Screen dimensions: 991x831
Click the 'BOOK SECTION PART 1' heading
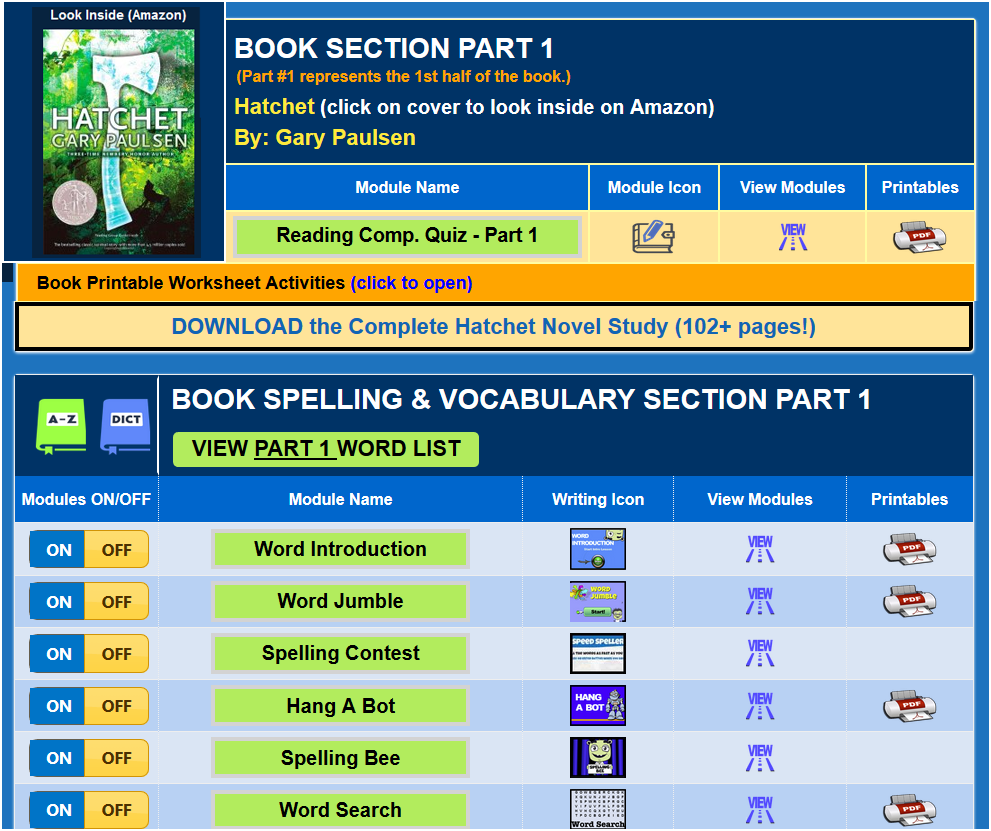tap(394, 48)
